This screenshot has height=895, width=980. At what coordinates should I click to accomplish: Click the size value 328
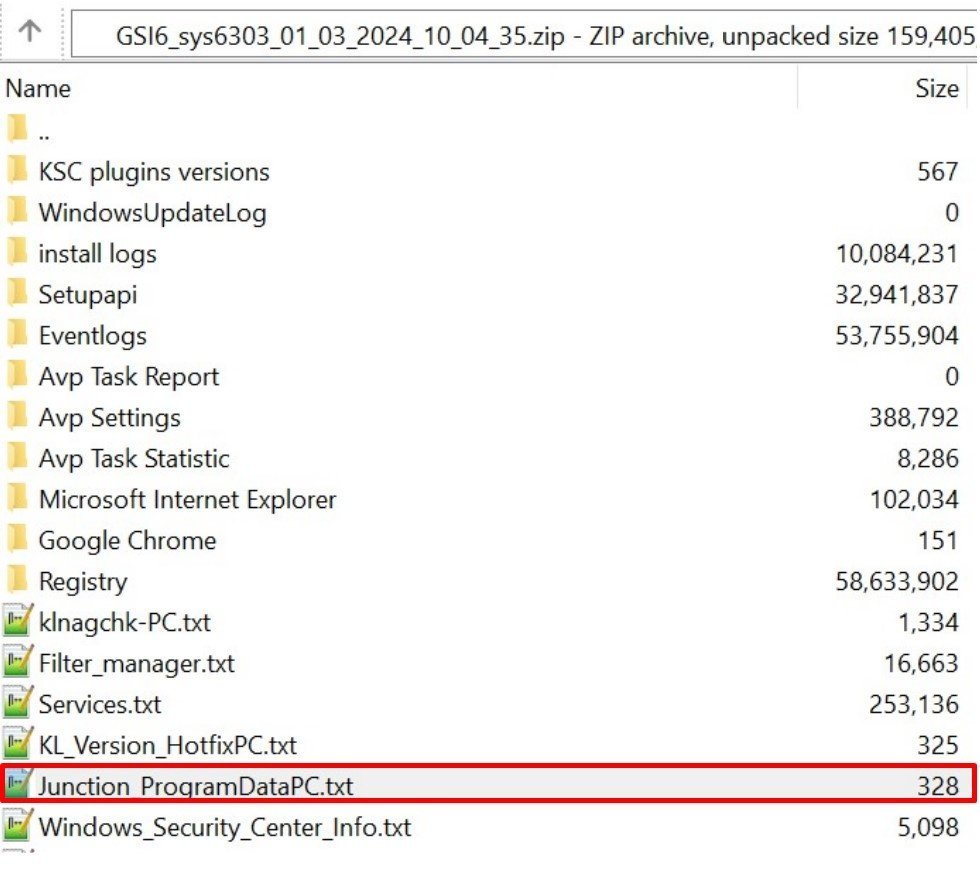(x=938, y=786)
